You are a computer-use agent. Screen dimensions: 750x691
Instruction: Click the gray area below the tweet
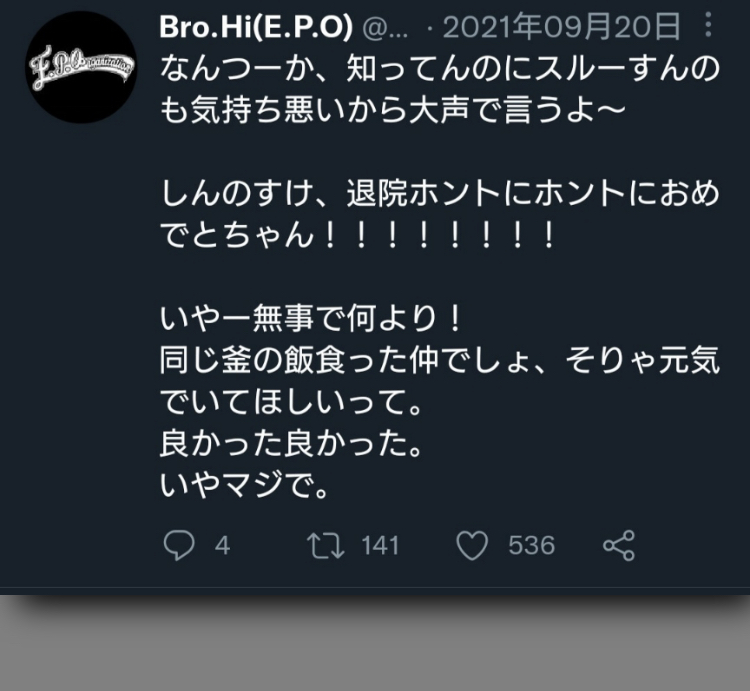click(375, 643)
